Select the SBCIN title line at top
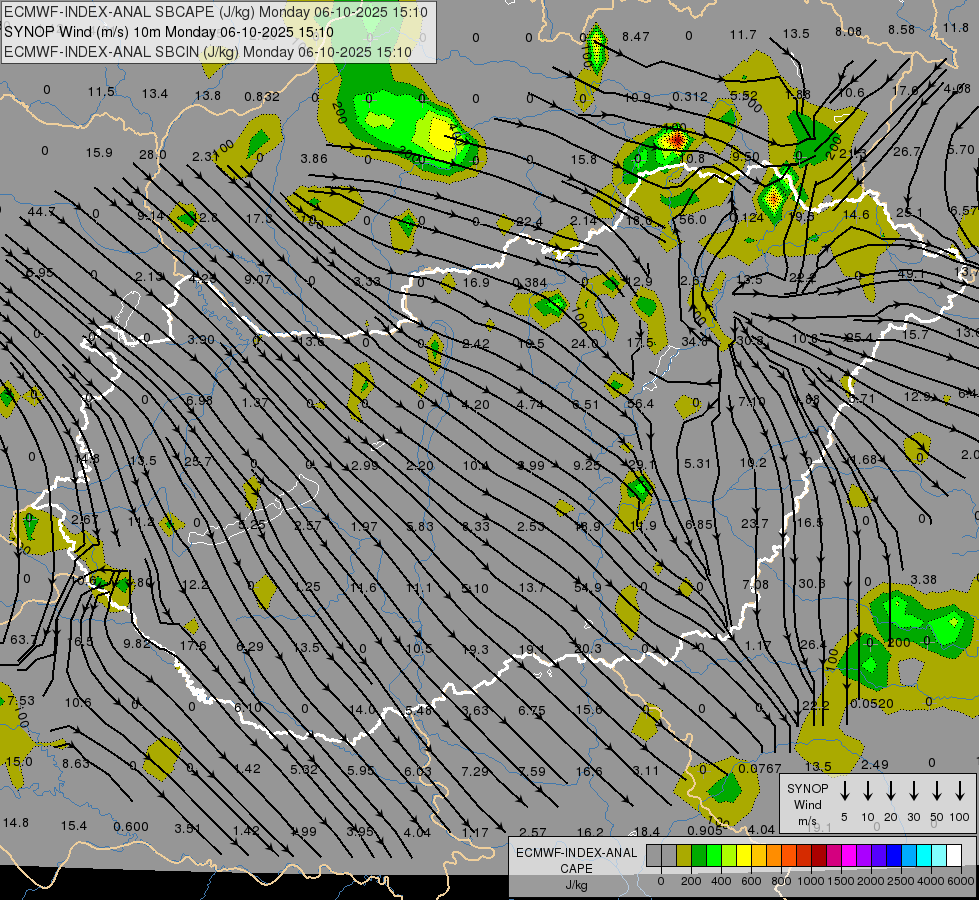Screen dimensions: 979x900 pyautogui.click(x=208, y=52)
